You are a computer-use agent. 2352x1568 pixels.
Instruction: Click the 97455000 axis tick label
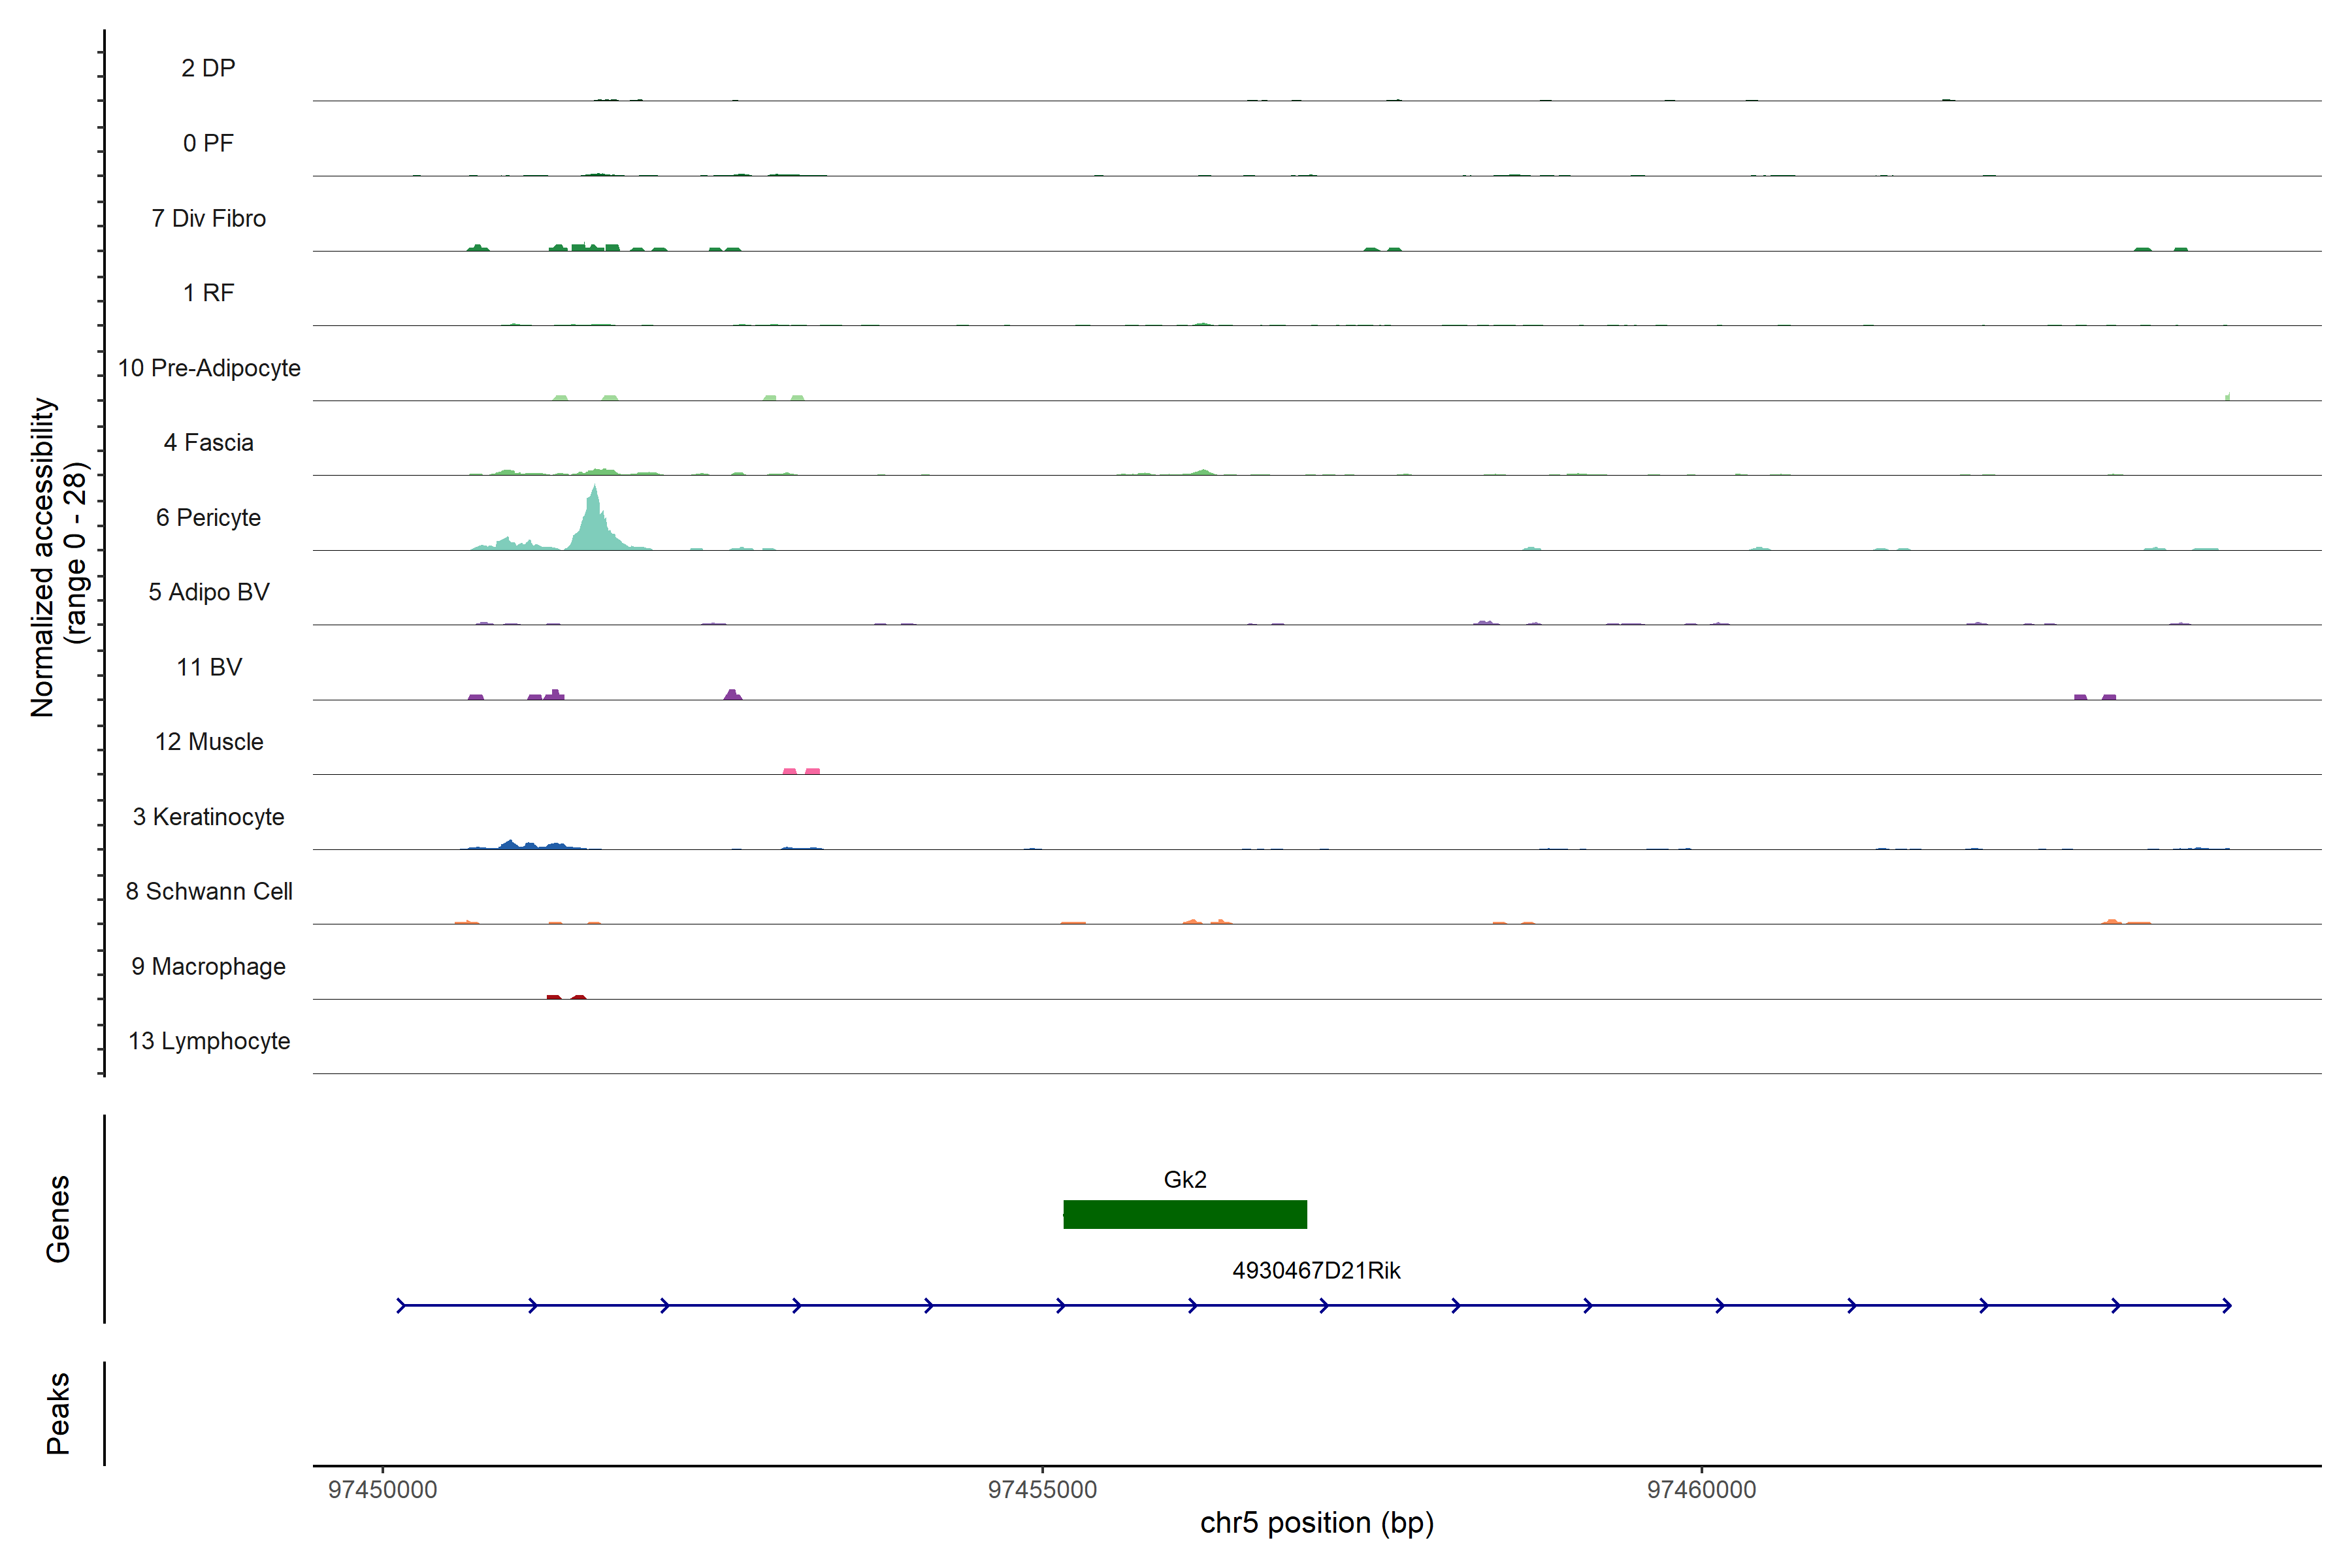[x=1042, y=1490]
